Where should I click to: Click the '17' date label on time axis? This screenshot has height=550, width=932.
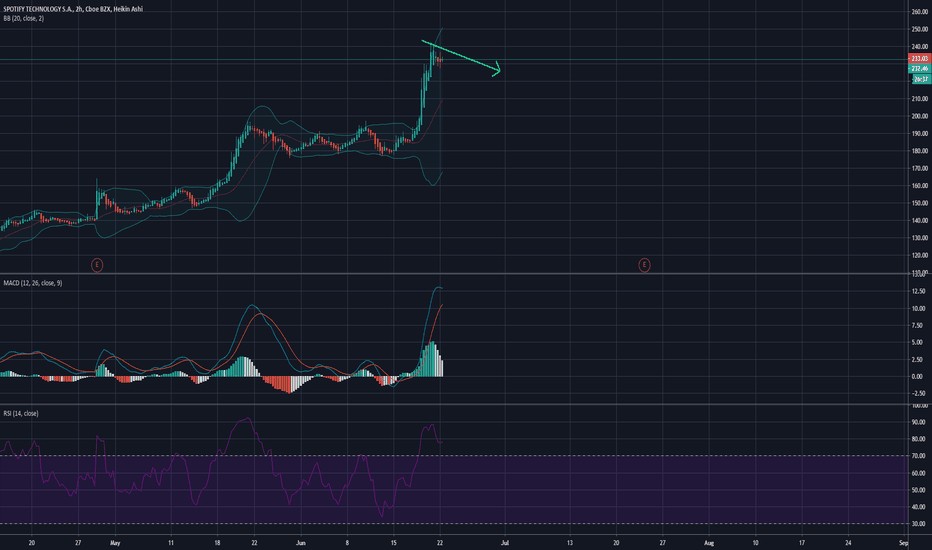802,543
